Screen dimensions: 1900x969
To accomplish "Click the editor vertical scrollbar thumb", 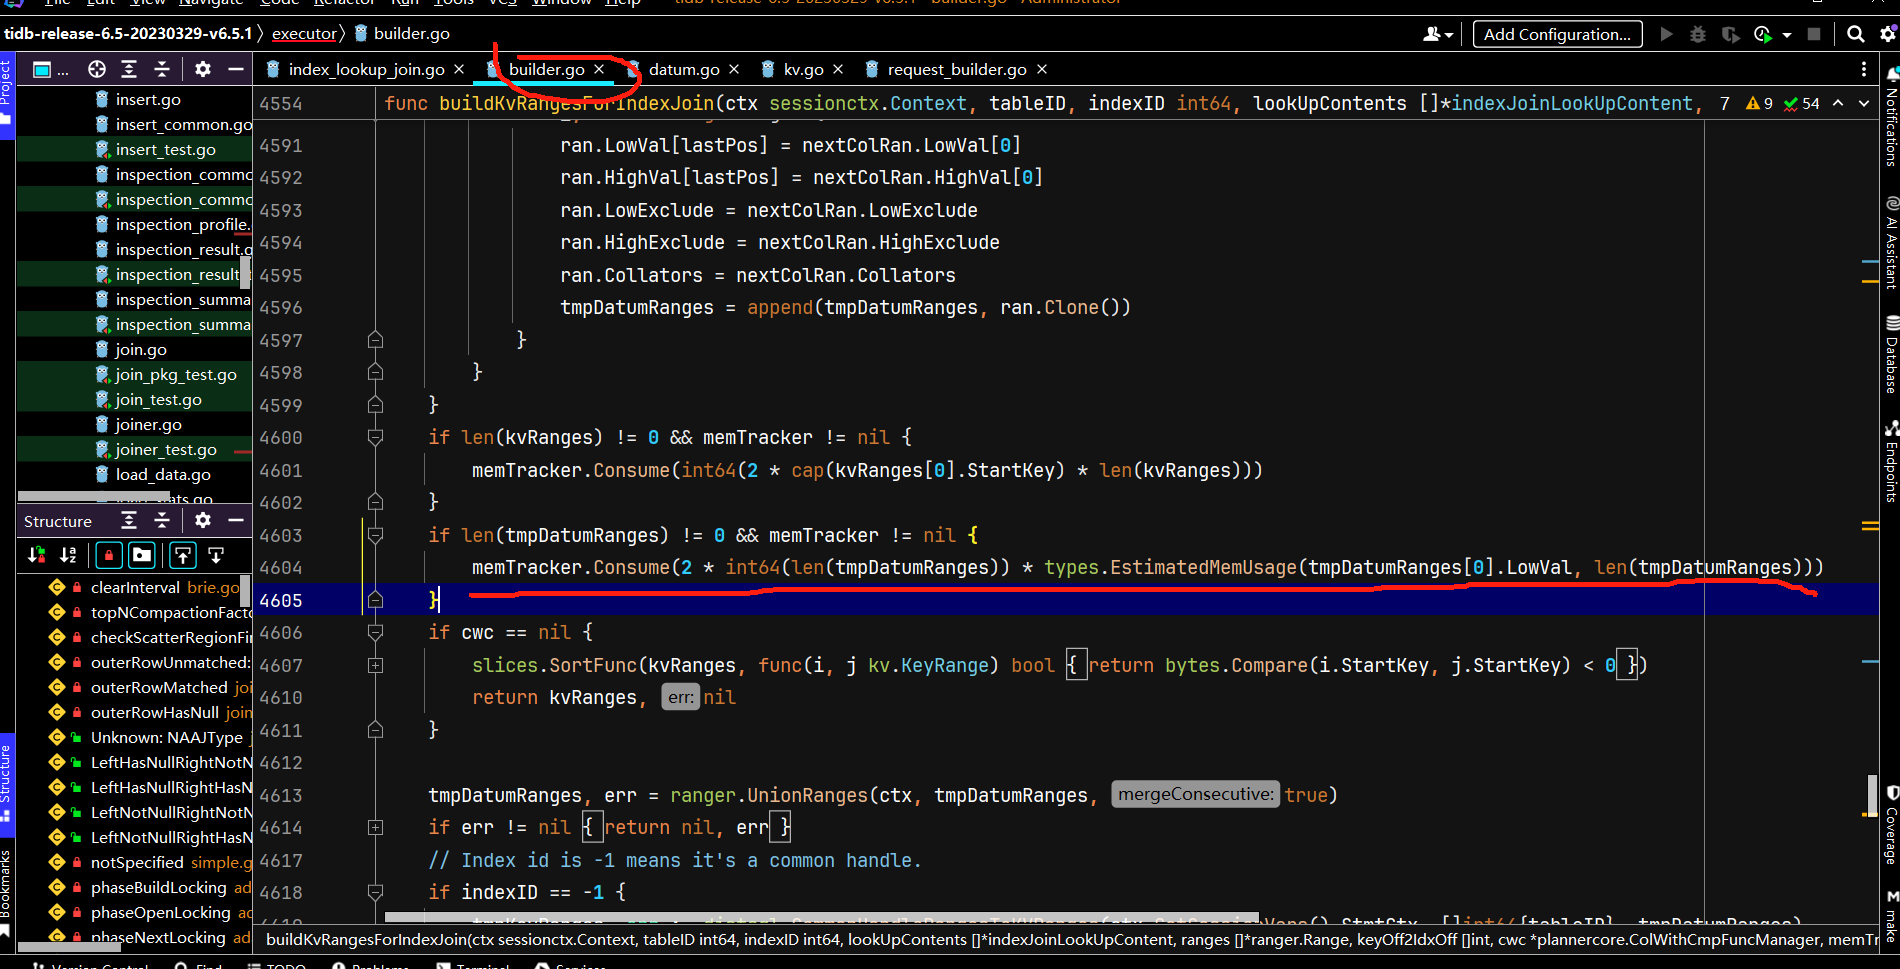I will (x=1871, y=795).
